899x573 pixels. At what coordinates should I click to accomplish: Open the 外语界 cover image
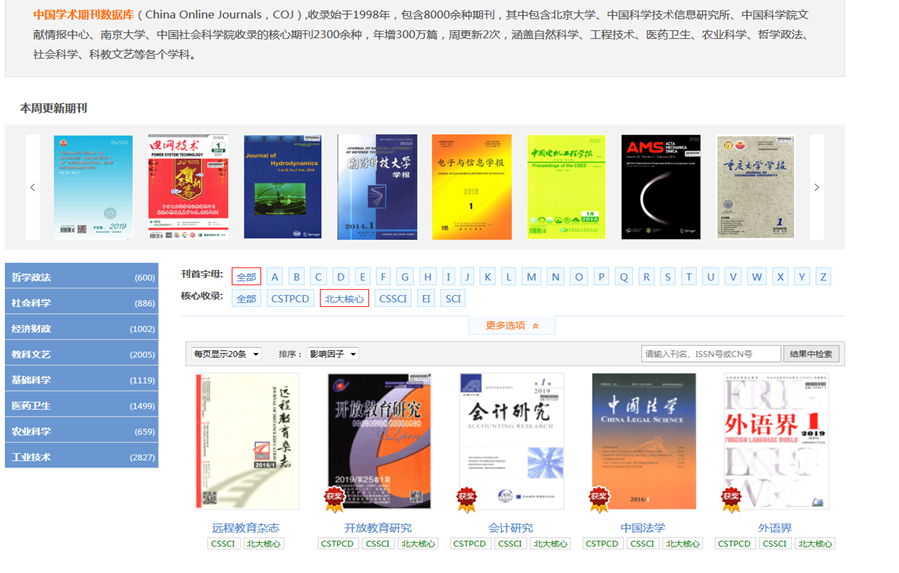pyautogui.click(x=776, y=441)
